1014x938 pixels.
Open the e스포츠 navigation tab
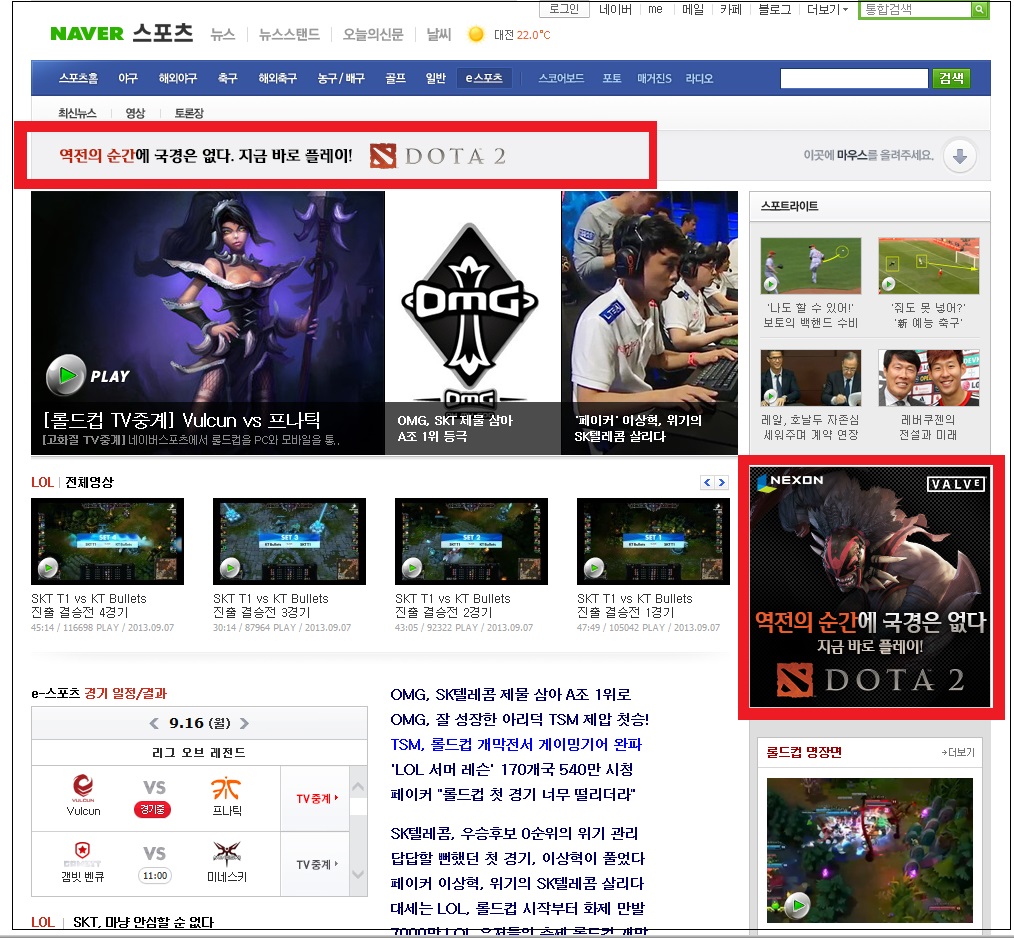point(484,78)
